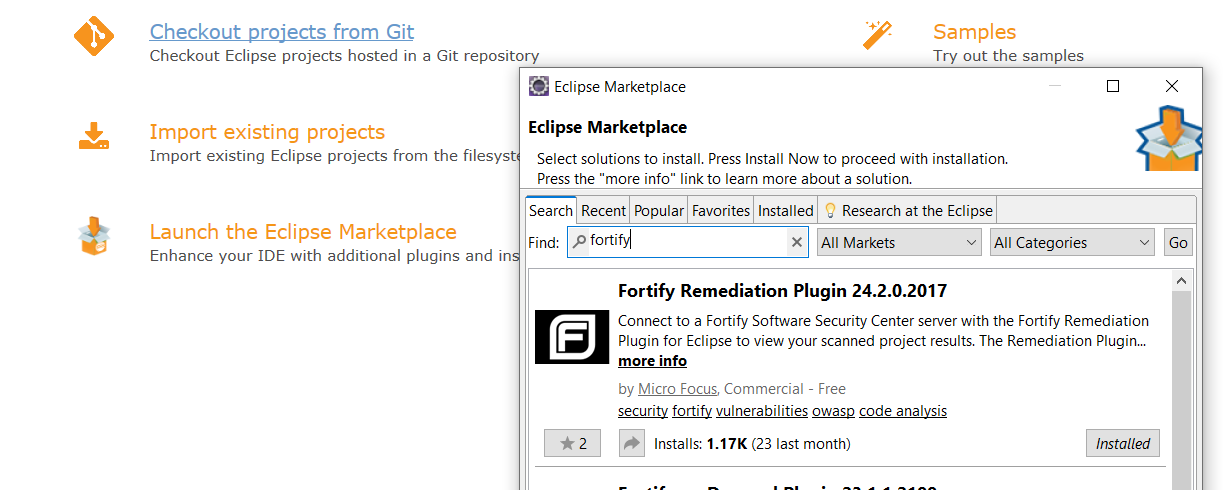Screen dimensions: 1223x490
Task: Click the Import existing projects download icon
Action: coord(93,136)
